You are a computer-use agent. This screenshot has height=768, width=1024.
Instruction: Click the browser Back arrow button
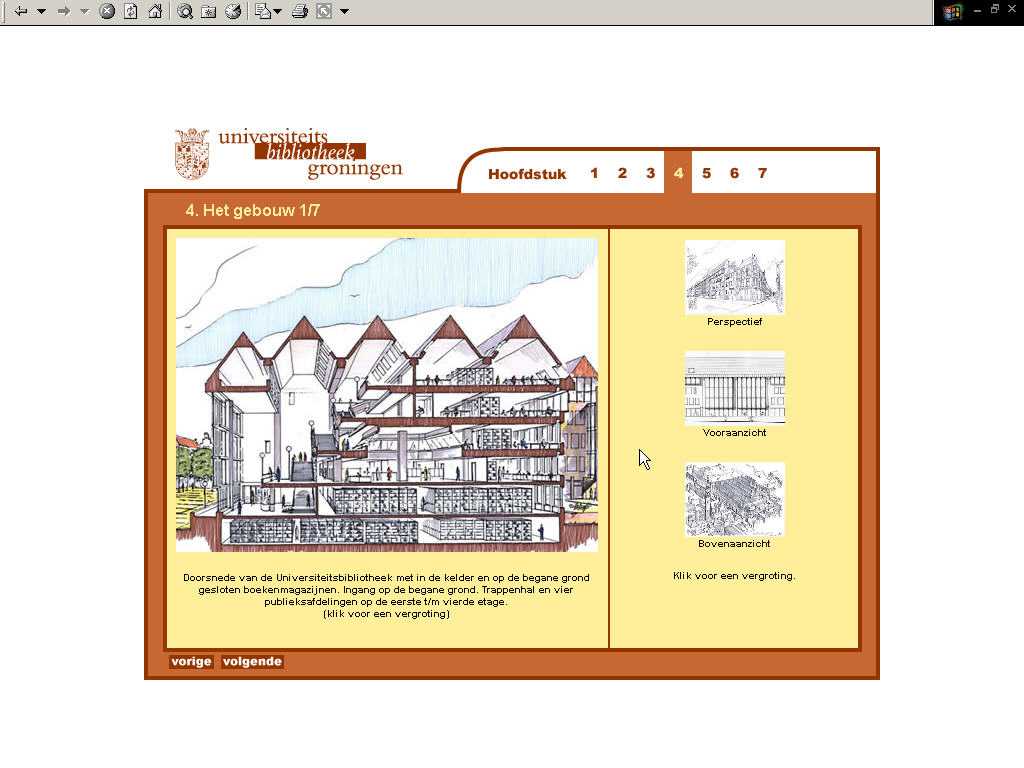click(20, 11)
